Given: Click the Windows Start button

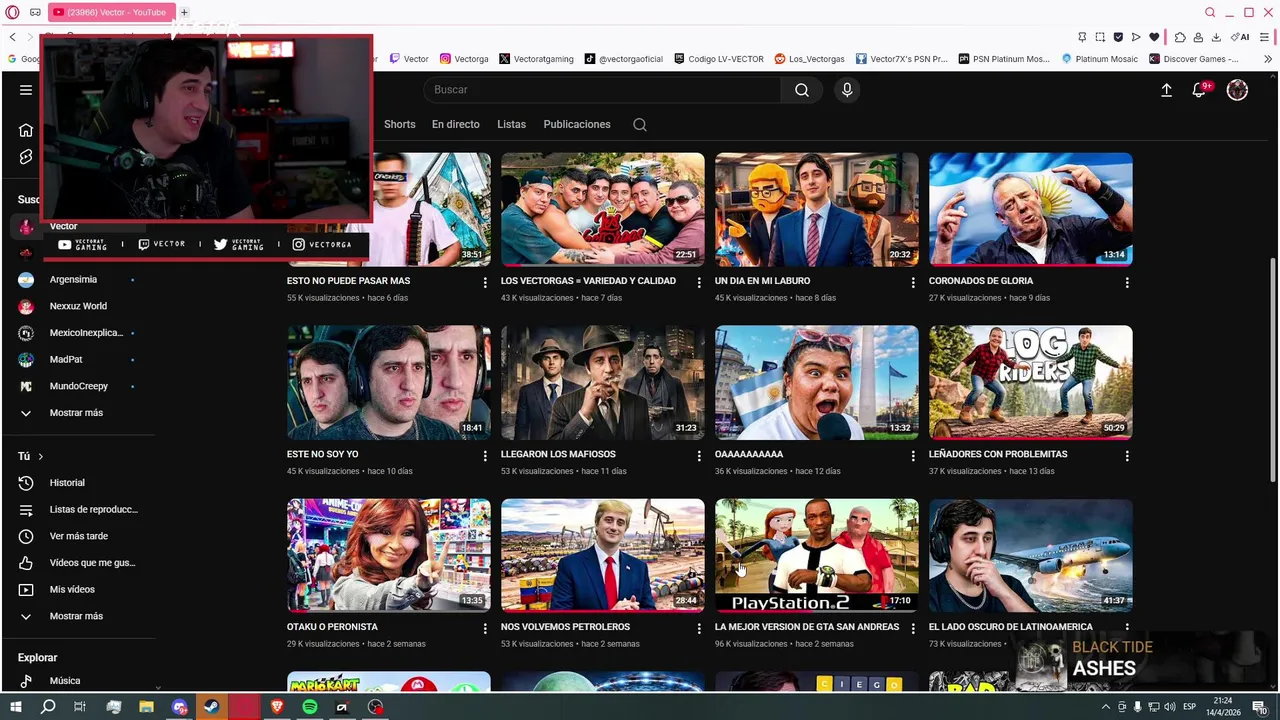Looking at the screenshot, I should [x=15, y=707].
